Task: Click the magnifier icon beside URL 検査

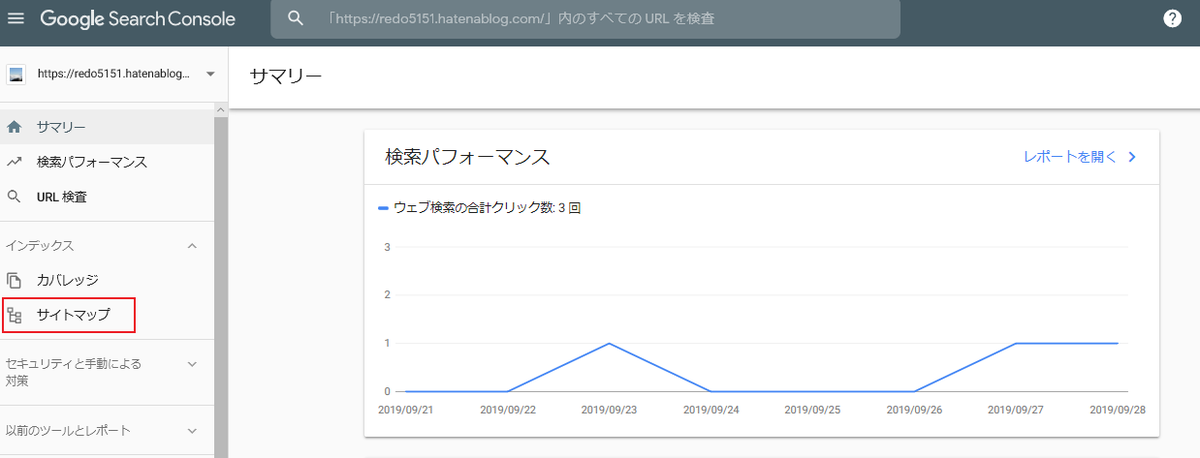Action: 15,197
